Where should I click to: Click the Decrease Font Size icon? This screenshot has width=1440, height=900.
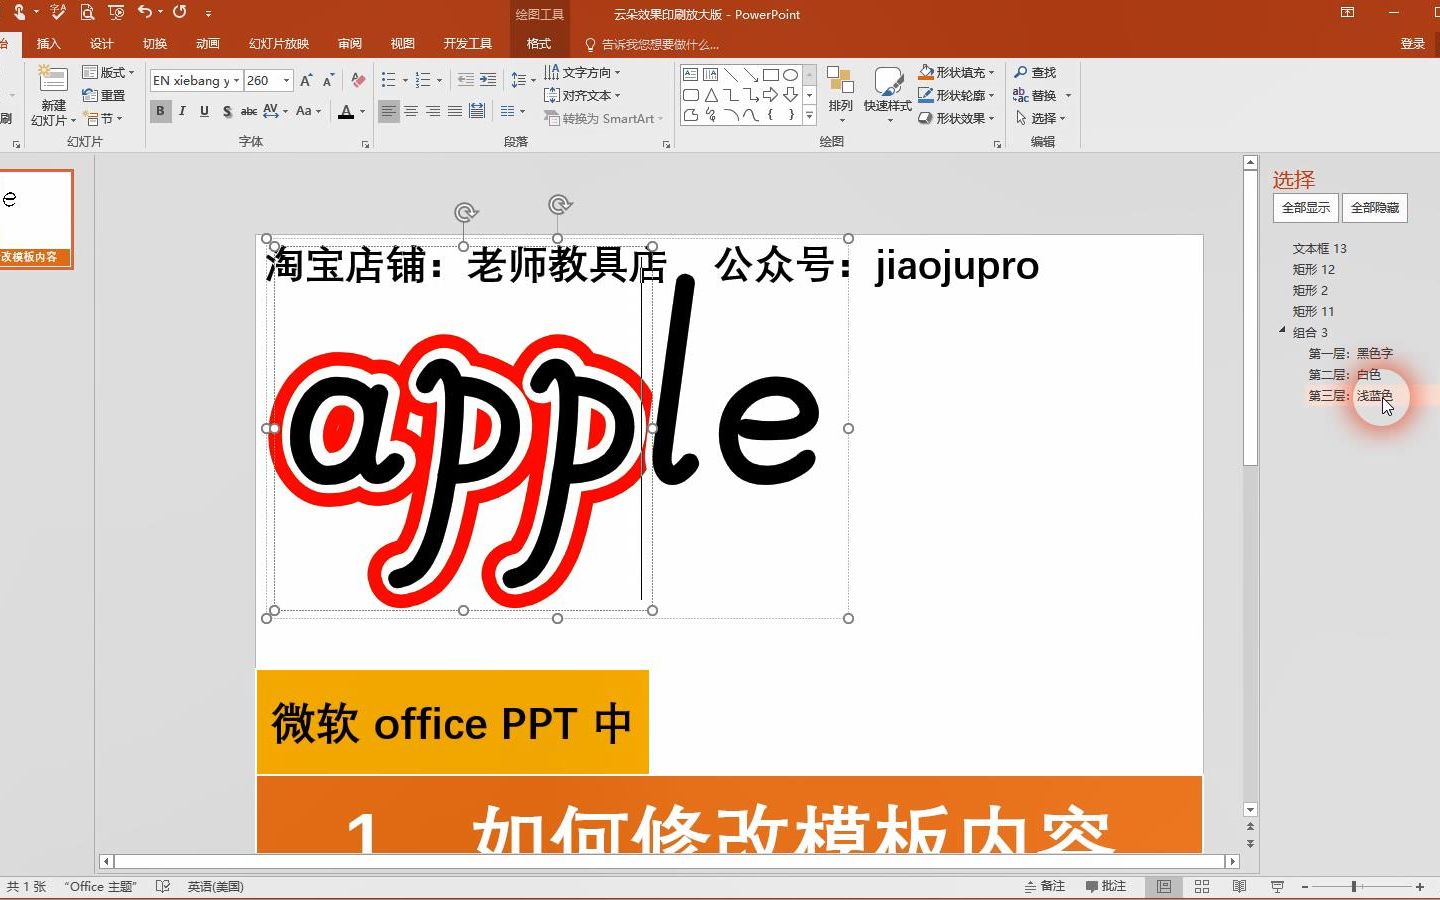(x=328, y=80)
